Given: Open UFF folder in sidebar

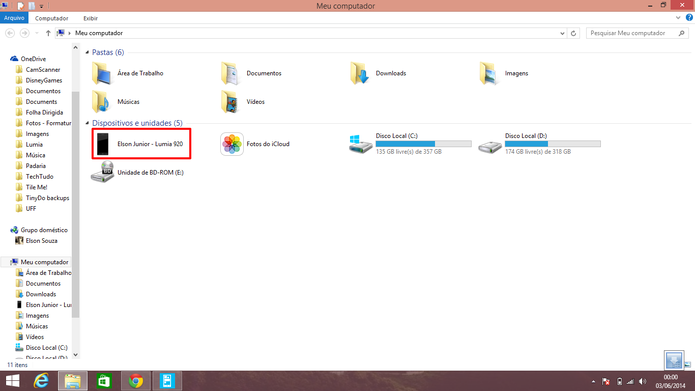Looking at the screenshot, I should [26, 208].
